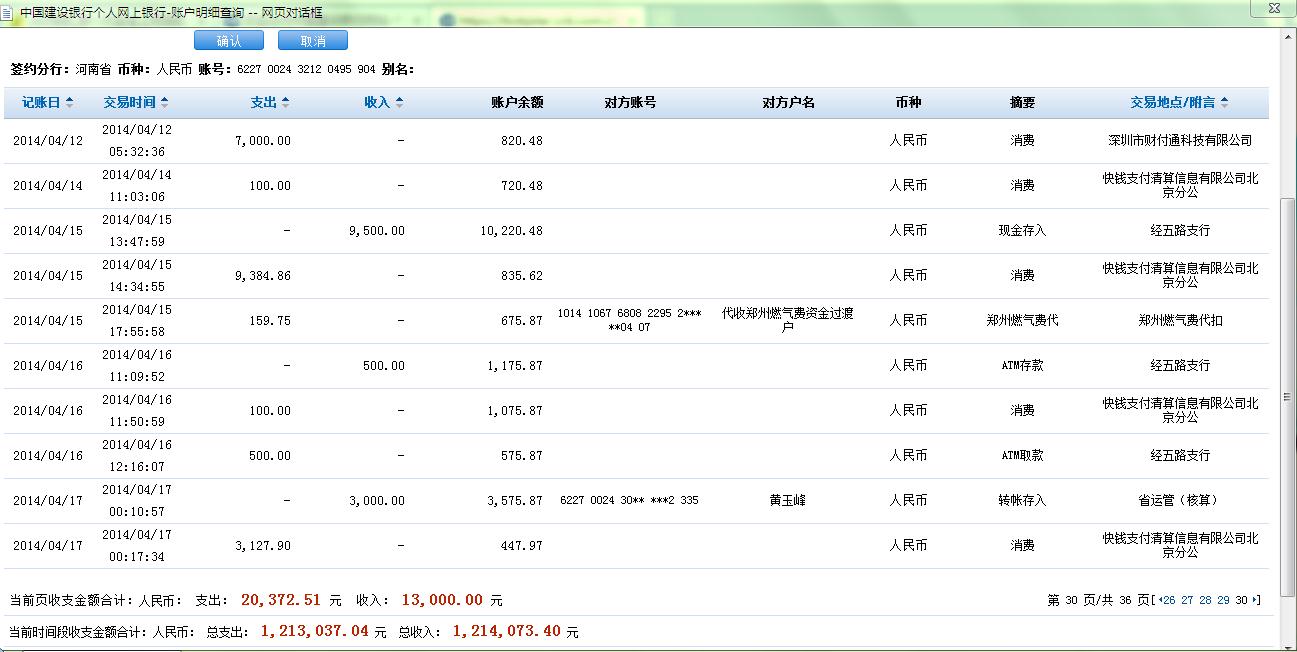This screenshot has height=652, width=1297.
Task: Click the previous-pages arrow before page 26
Action: click(1159, 601)
